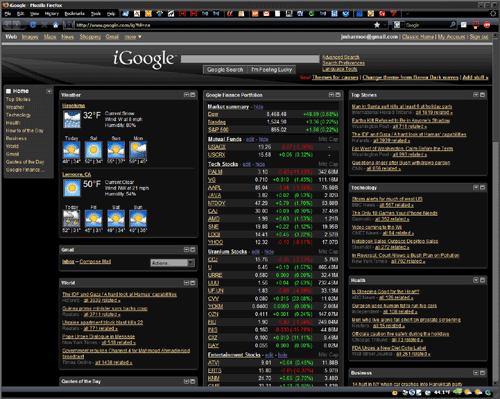Maximize the Health gadget
Image resolution: width=500 pixels, height=399 pixels.
click(x=482, y=280)
